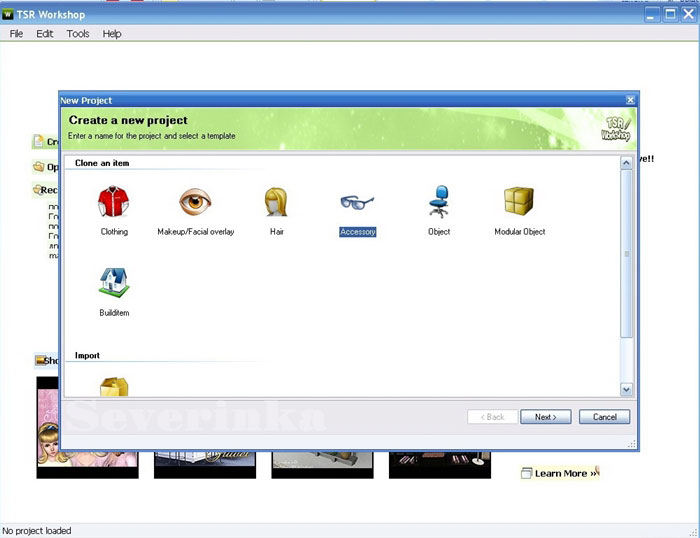The image size is (700, 538).
Task: Select the BuildItem house icon
Action: (114, 283)
